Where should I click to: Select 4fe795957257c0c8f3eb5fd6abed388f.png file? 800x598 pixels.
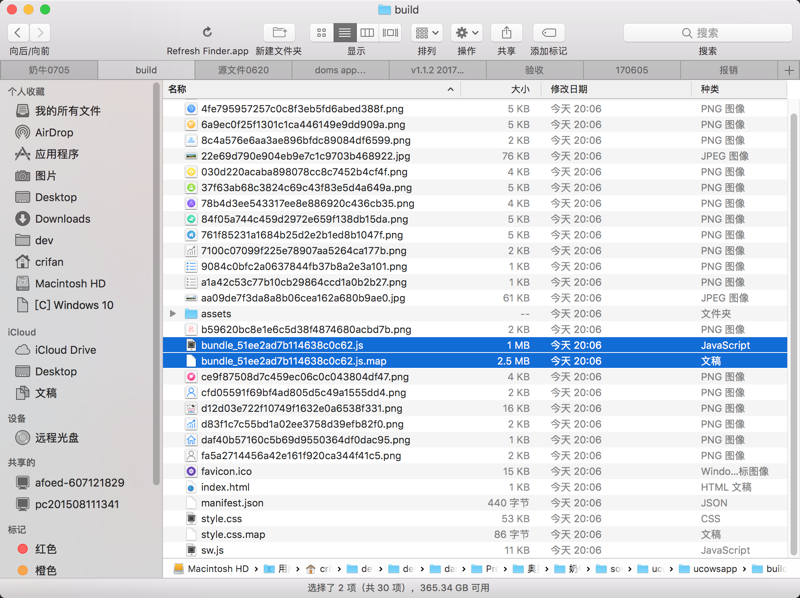pyautogui.click(x=475, y=109)
